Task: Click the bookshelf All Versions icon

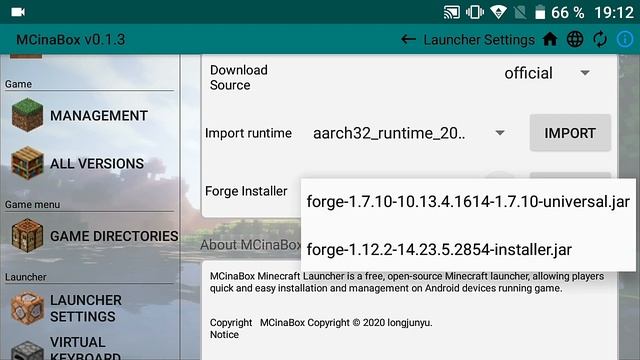Action: pos(27,163)
